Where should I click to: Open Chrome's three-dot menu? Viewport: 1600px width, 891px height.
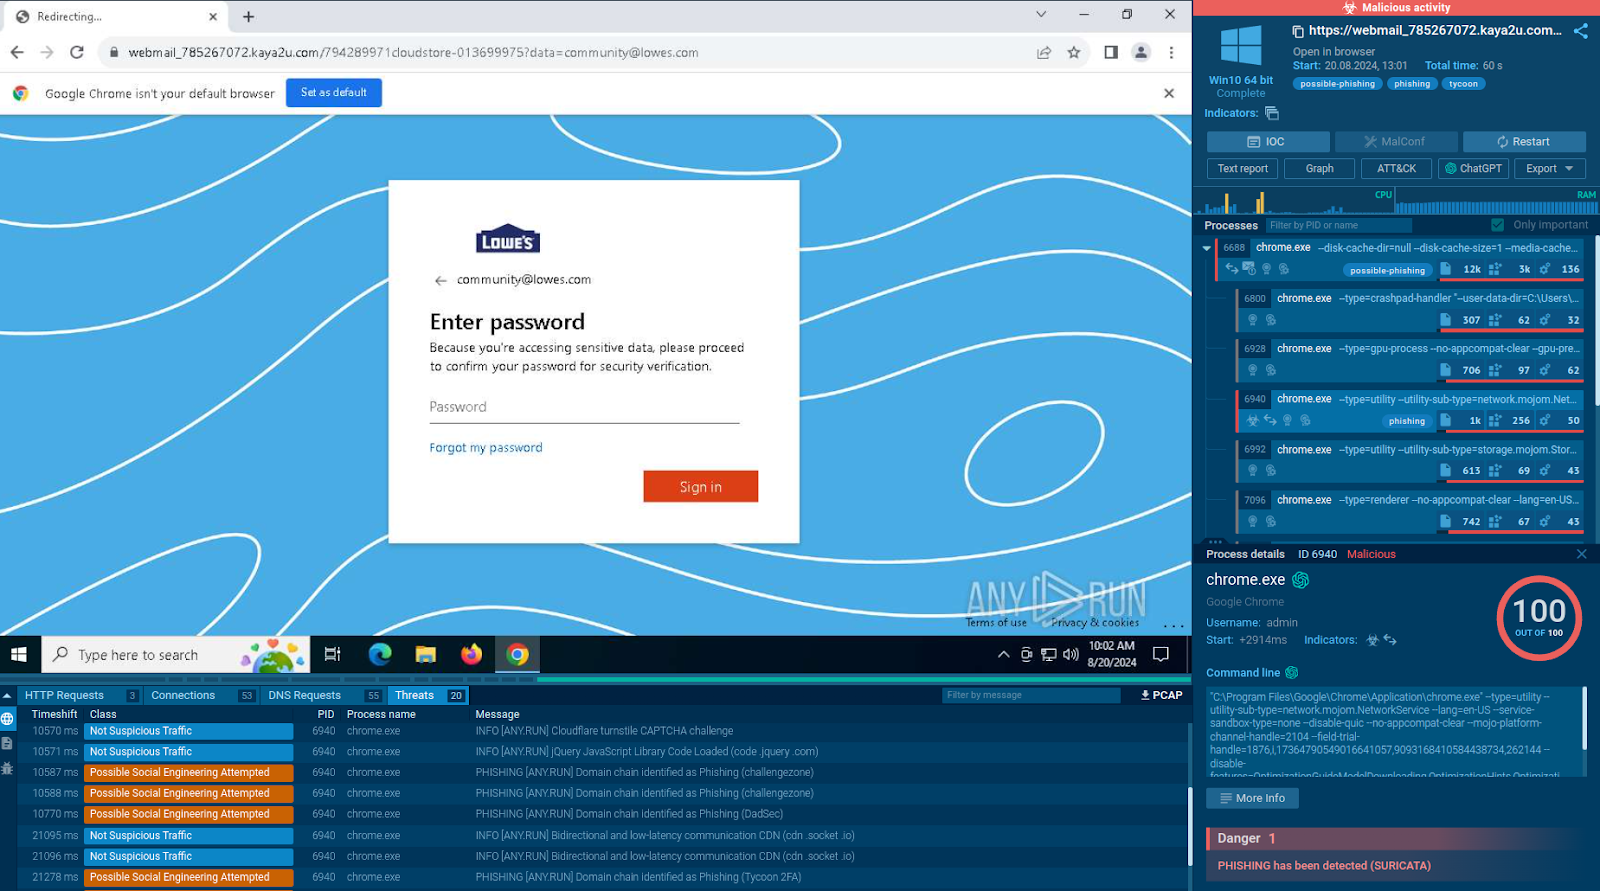click(1171, 53)
